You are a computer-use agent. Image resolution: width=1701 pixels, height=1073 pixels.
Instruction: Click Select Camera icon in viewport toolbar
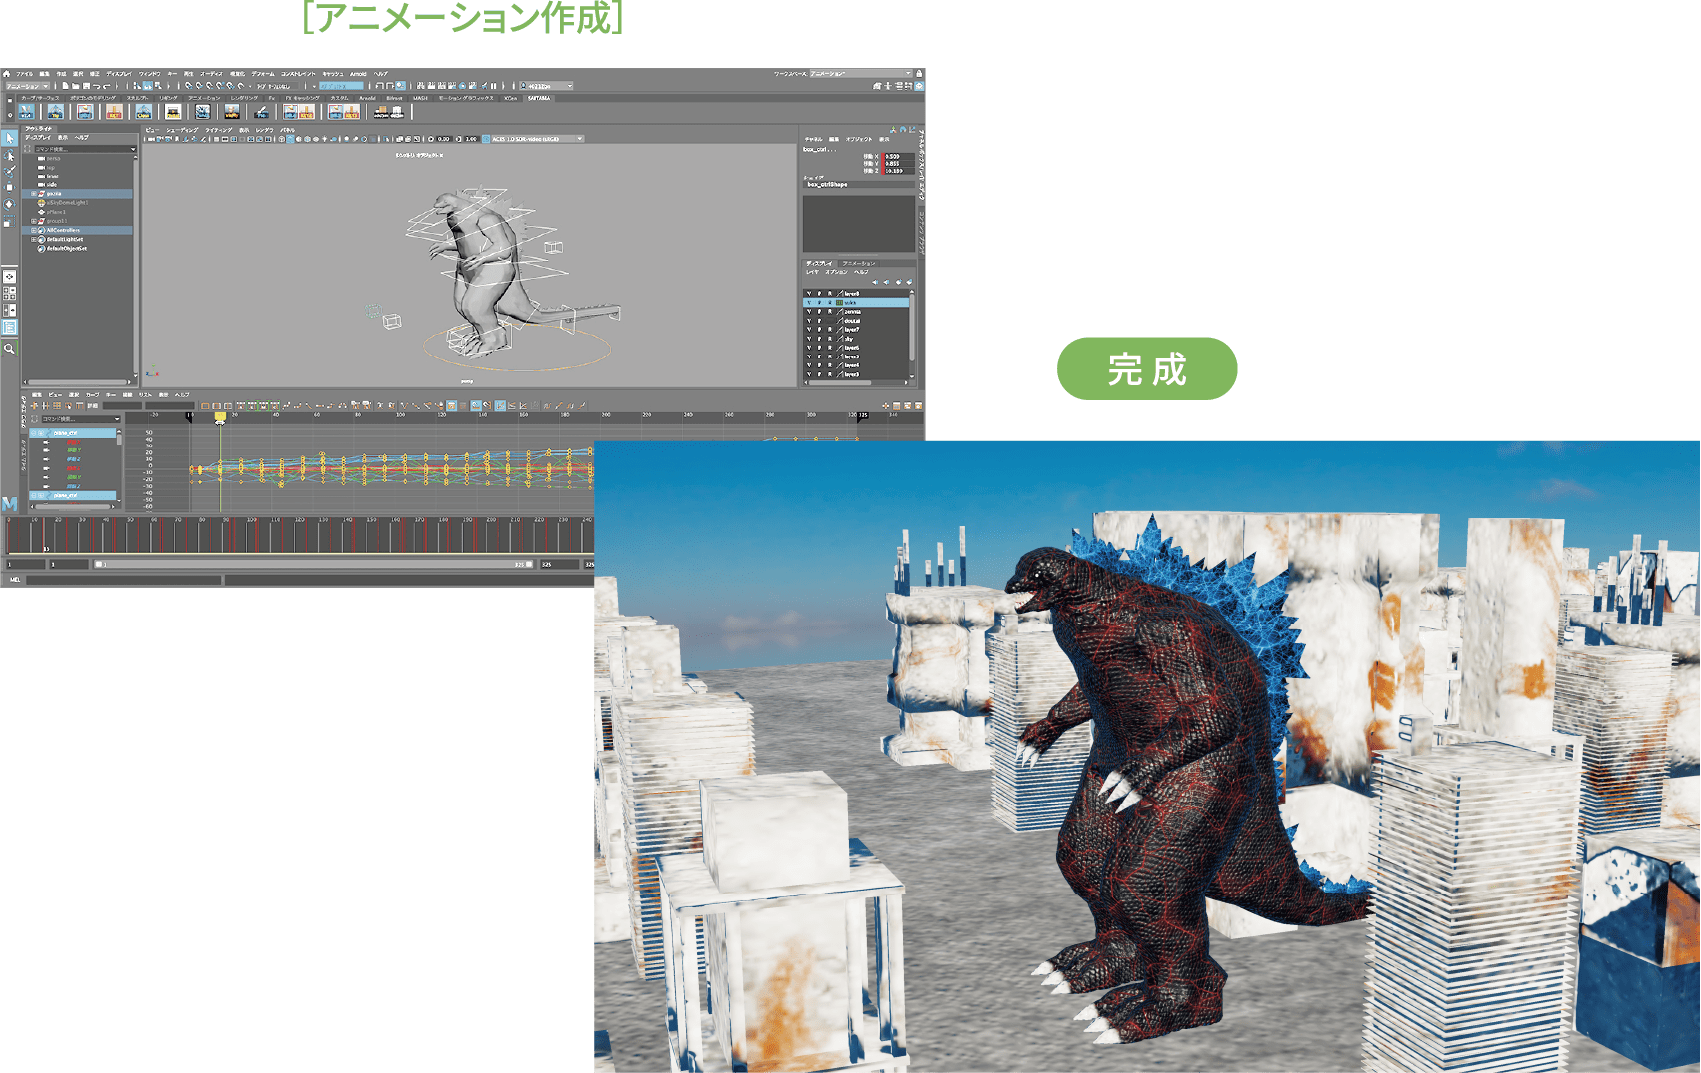coord(151,139)
